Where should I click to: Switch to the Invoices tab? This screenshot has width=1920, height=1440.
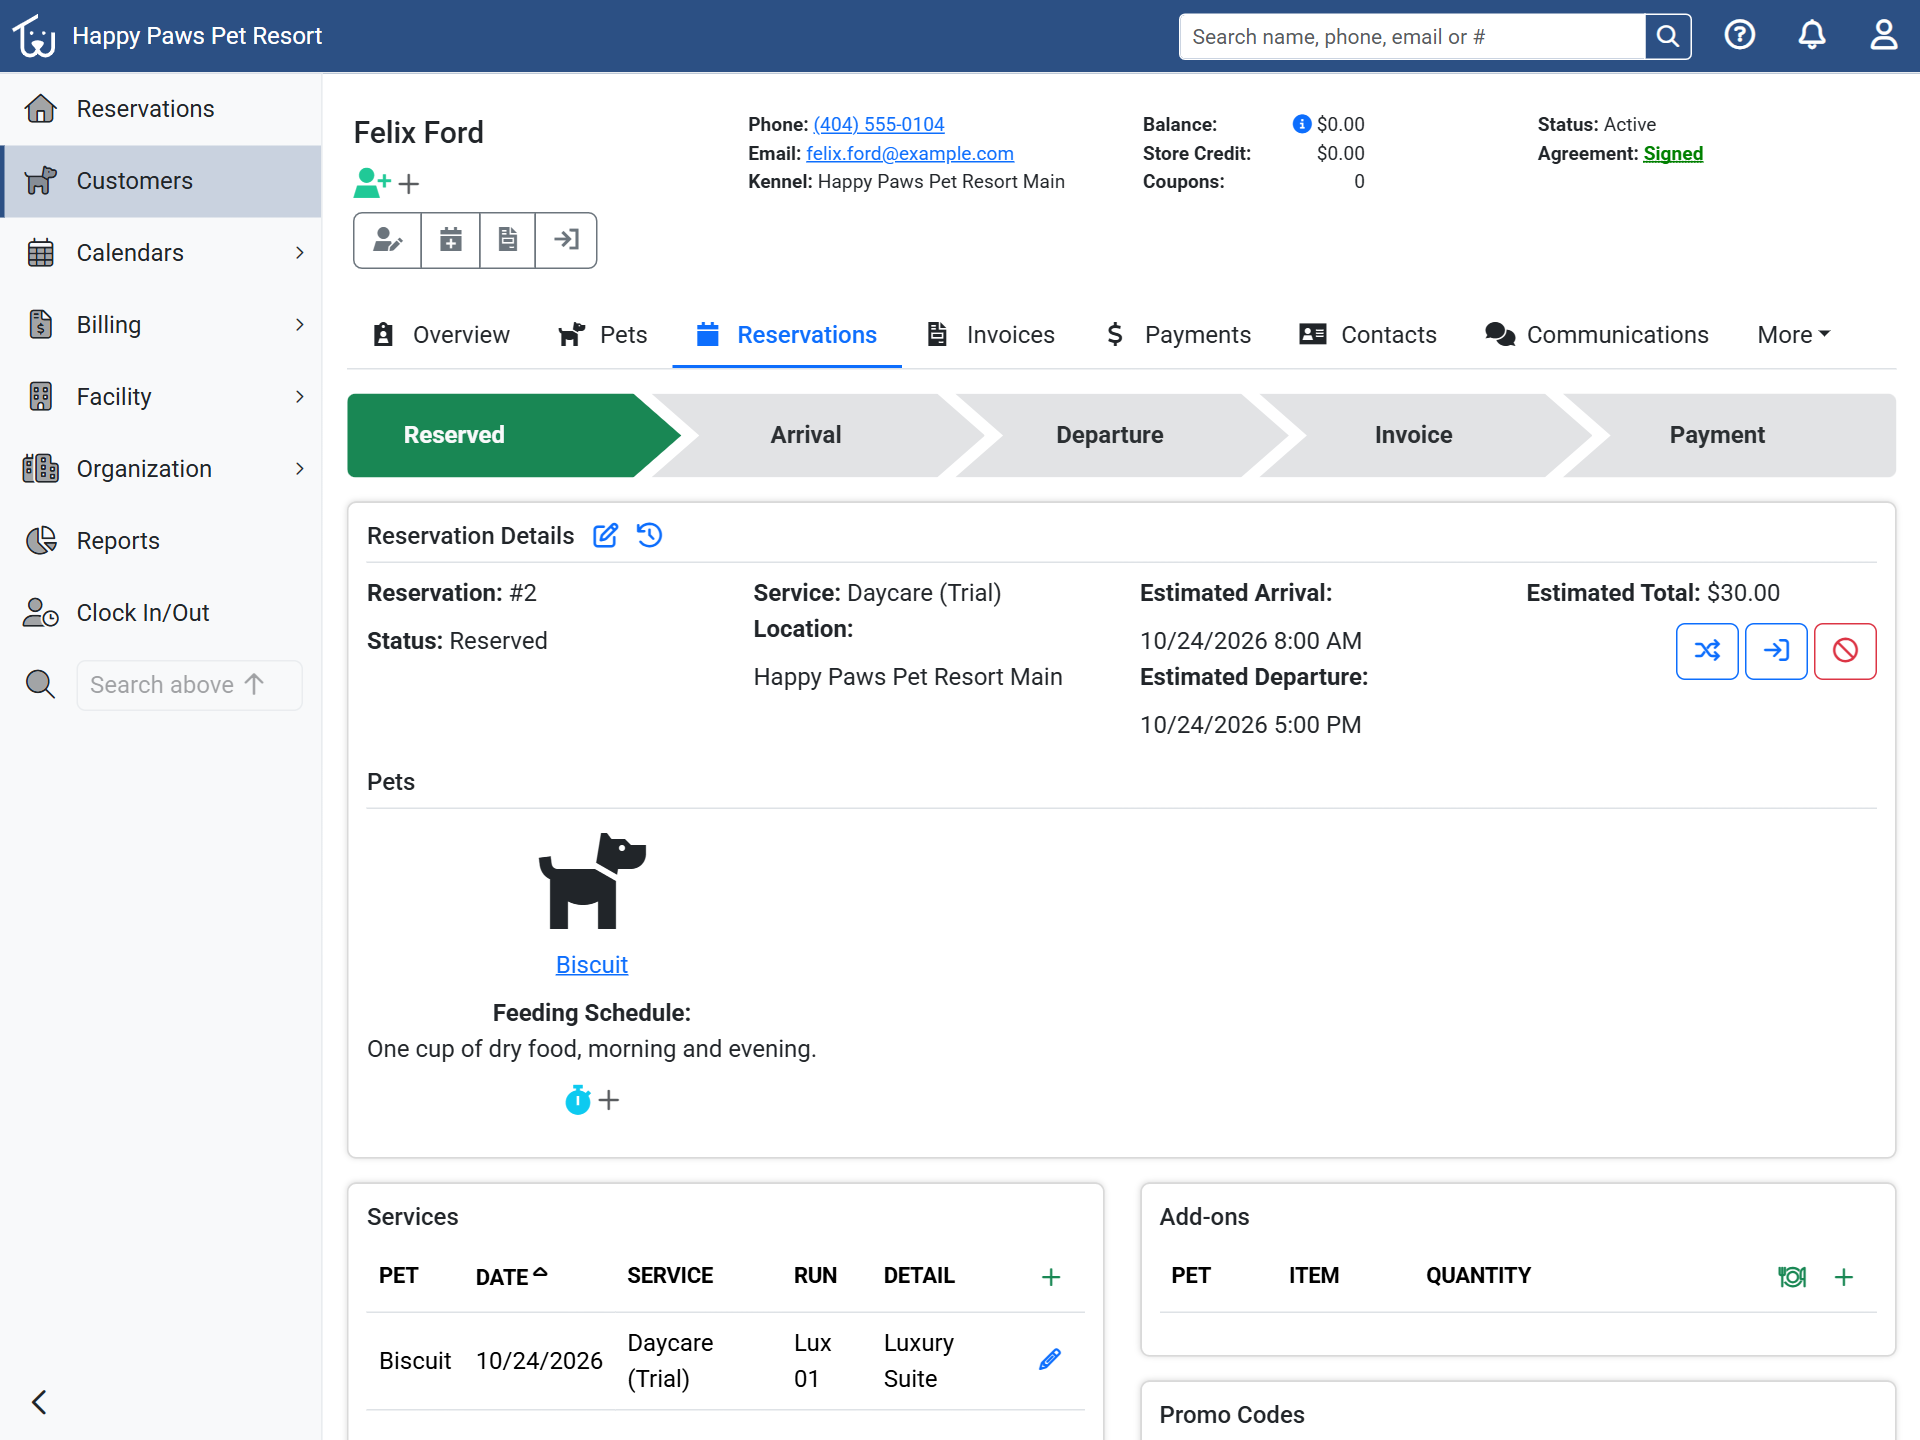(991, 335)
